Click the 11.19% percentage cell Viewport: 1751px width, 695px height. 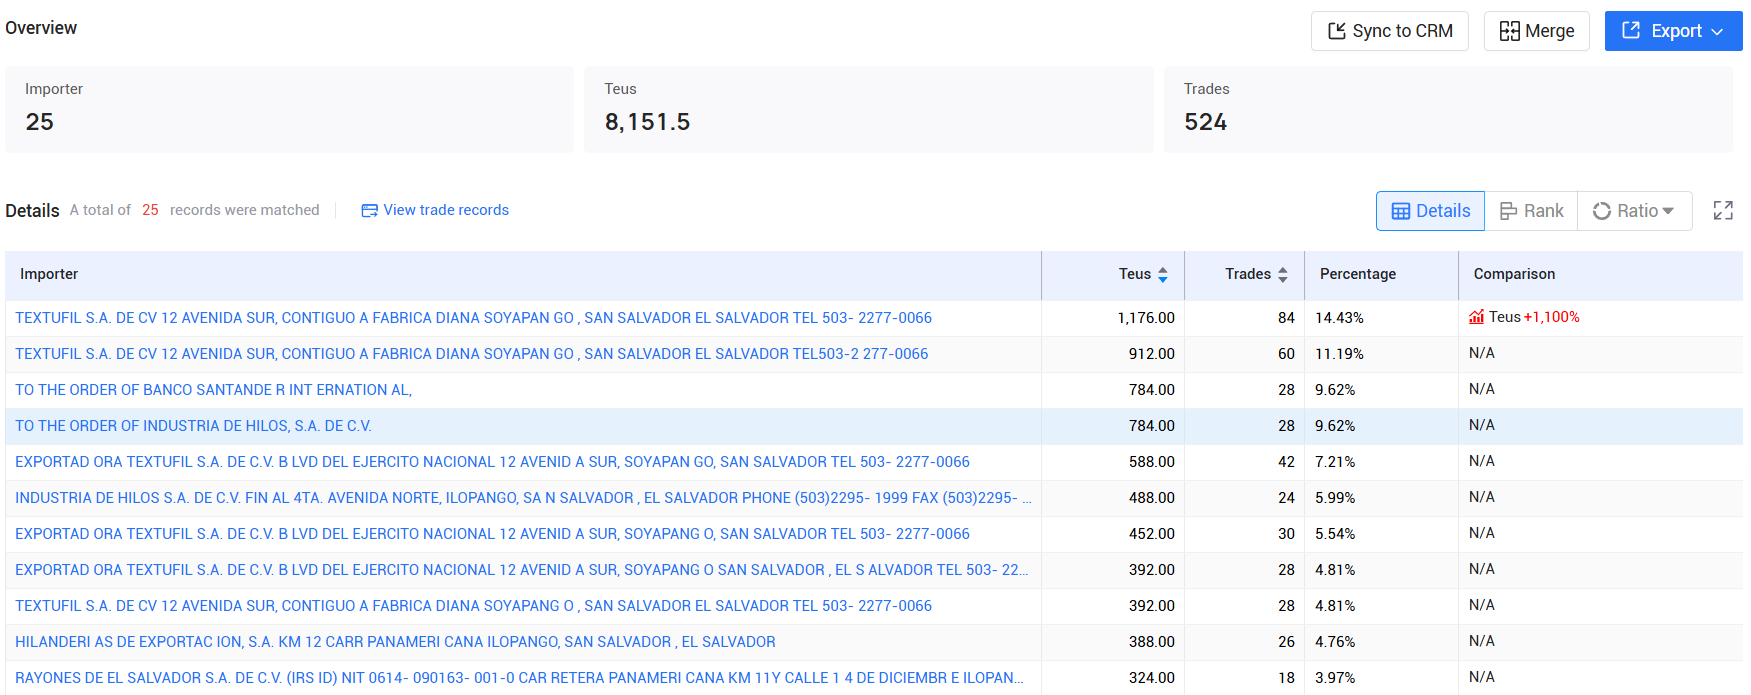click(x=1339, y=354)
